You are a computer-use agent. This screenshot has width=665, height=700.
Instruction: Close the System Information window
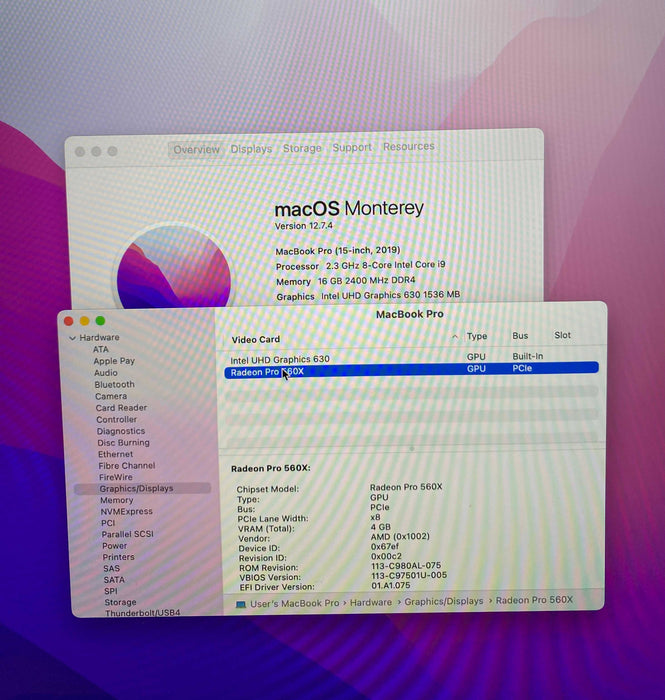69,321
